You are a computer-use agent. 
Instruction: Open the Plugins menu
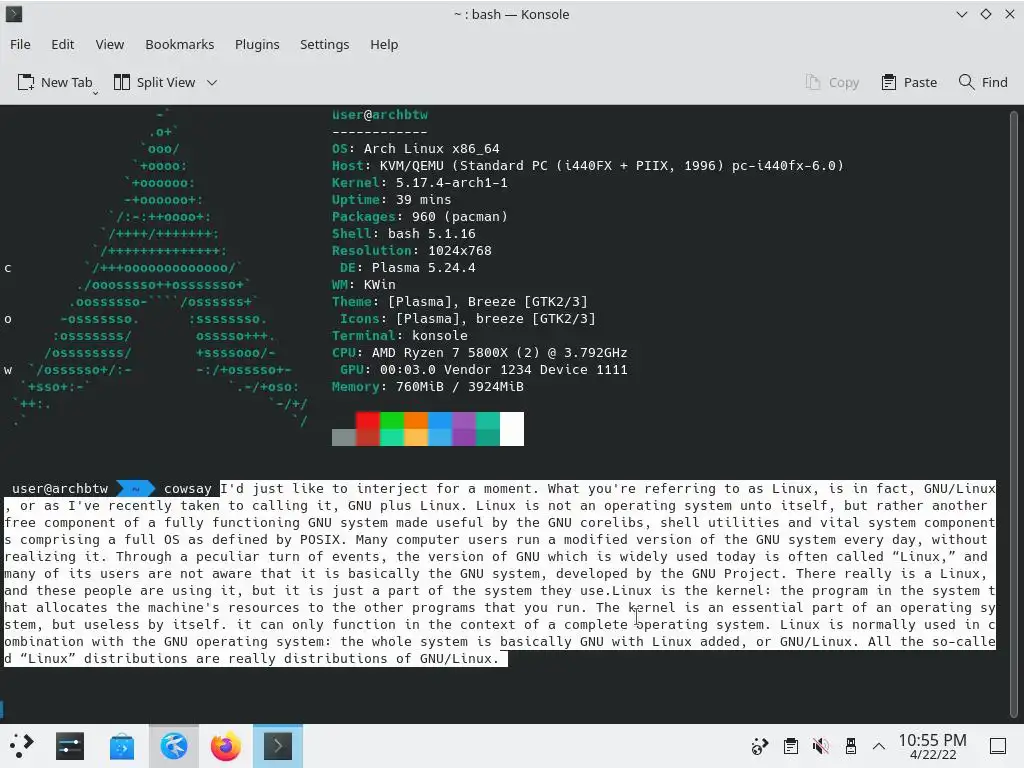tap(257, 44)
